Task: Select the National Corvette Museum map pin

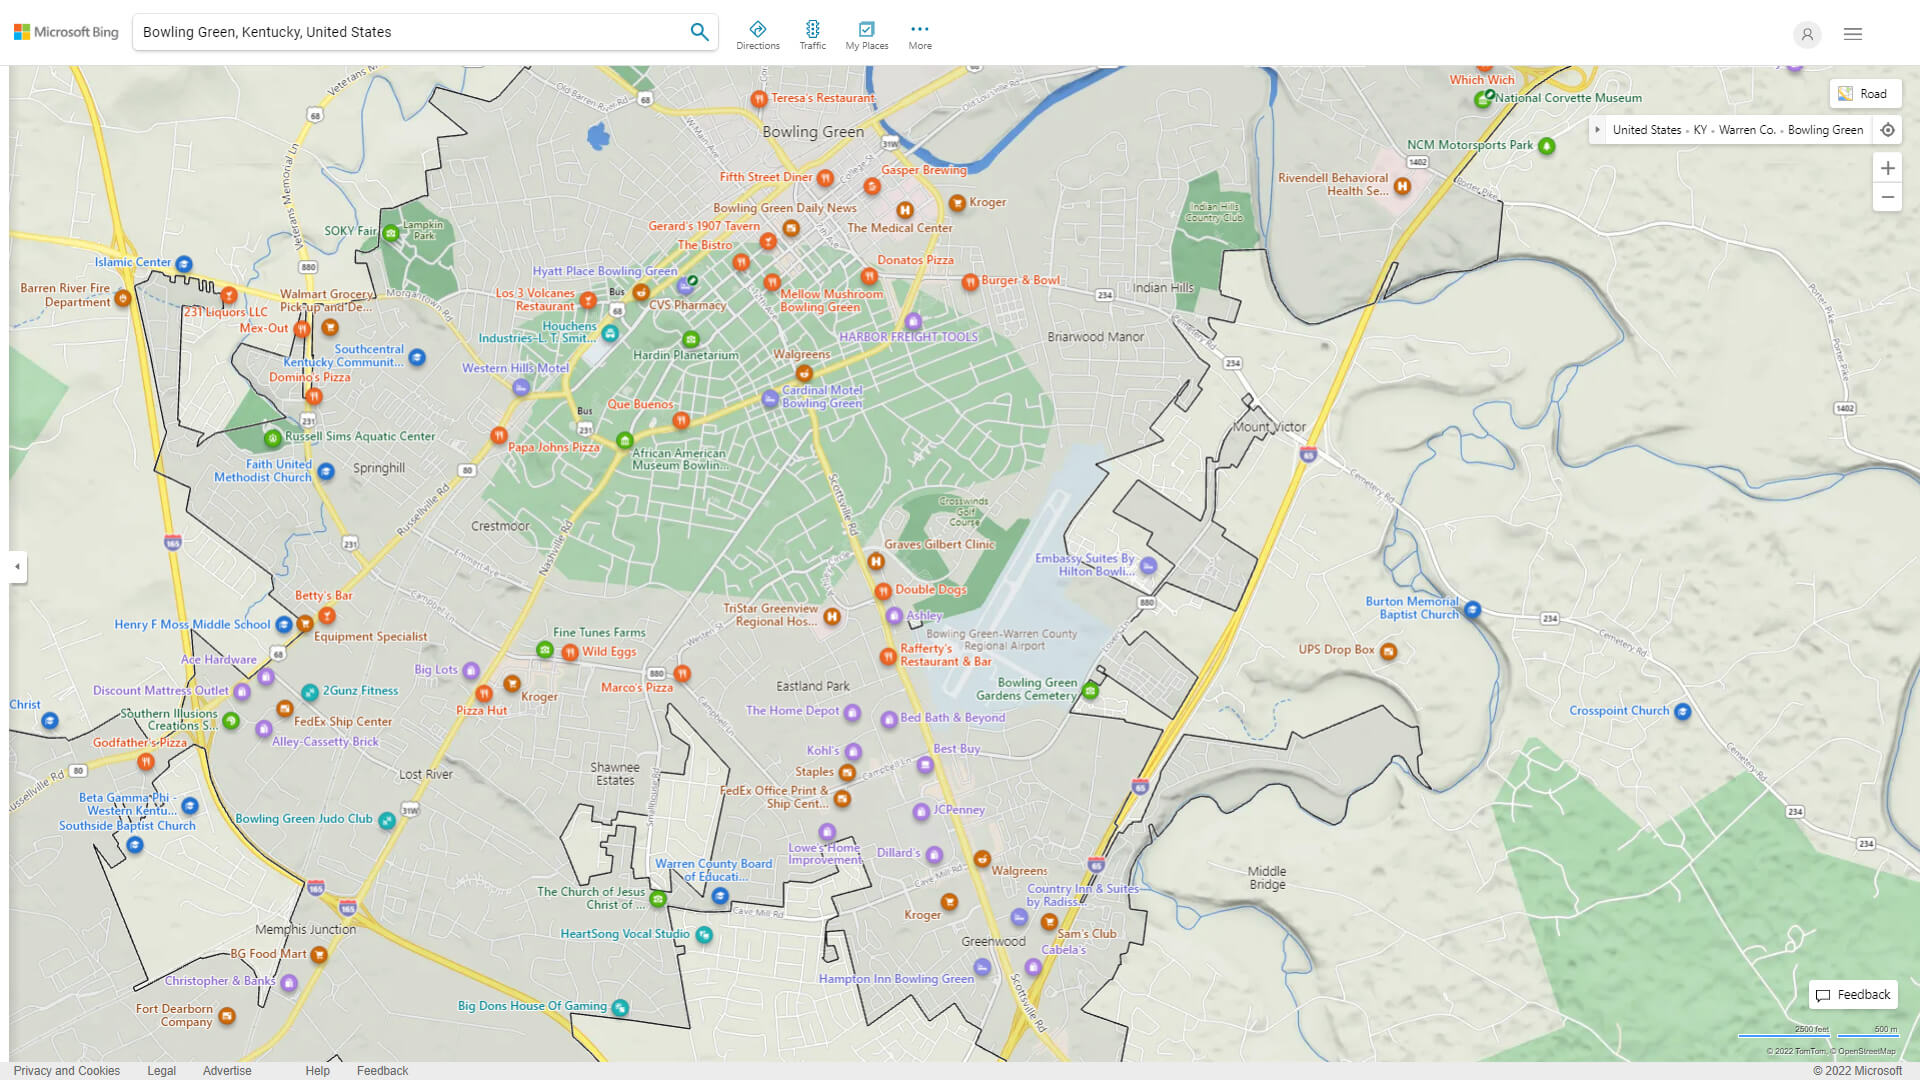Action: pyautogui.click(x=1482, y=98)
